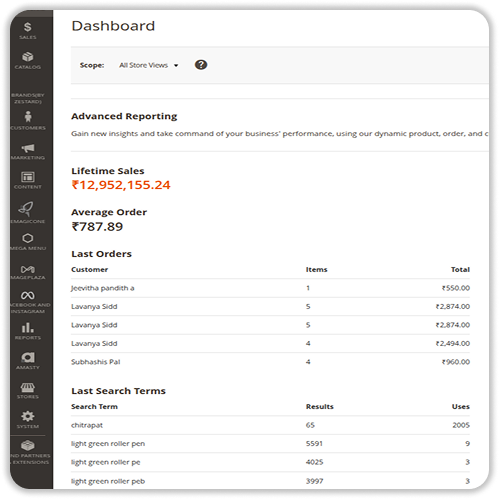This screenshot has width=499, height=499.
Task: Open the Sales menu icon
Action: point(28,27)
